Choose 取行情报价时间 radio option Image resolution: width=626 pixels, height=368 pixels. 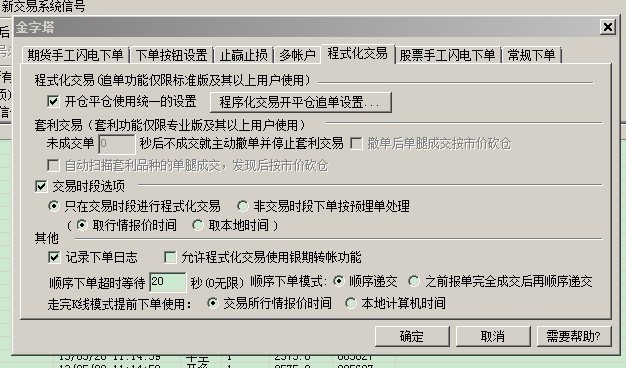point(81,225)
